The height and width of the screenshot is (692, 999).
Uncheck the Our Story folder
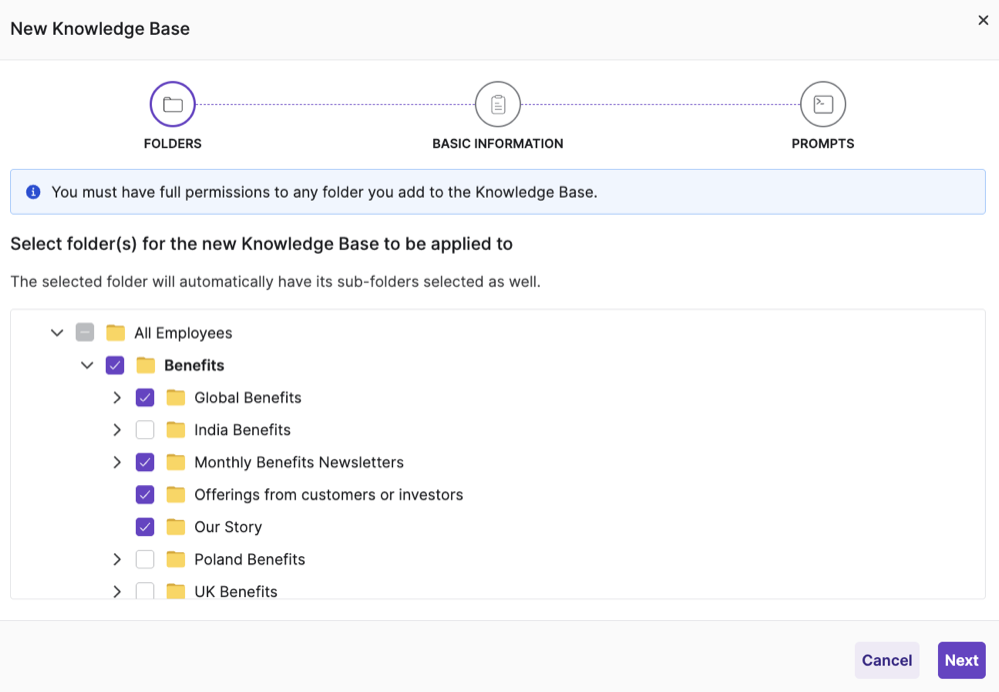point(145,526)
